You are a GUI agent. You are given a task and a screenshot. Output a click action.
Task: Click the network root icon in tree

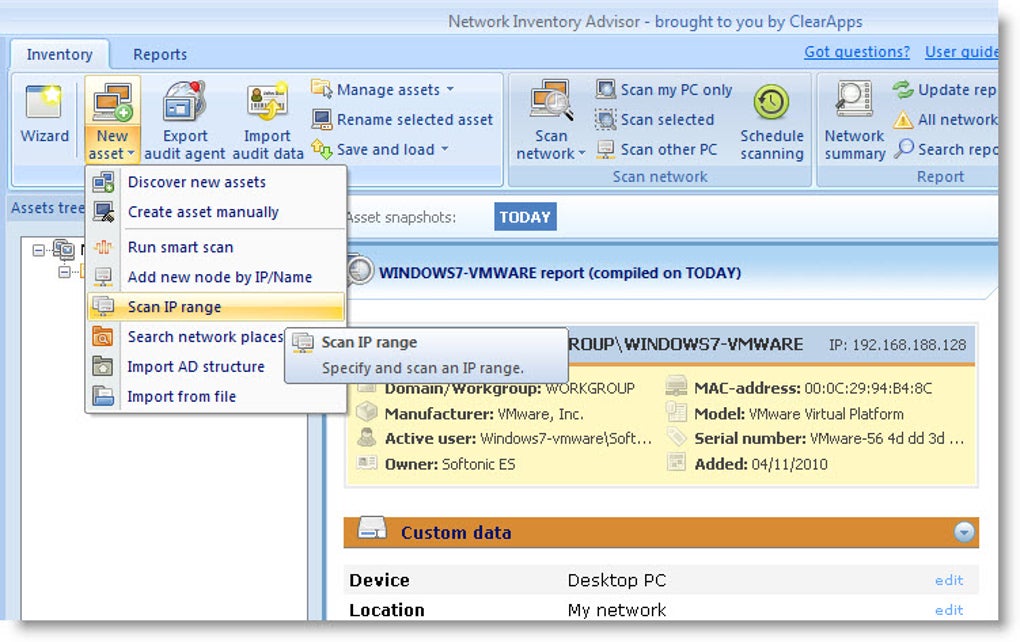(x=64, y=248)
